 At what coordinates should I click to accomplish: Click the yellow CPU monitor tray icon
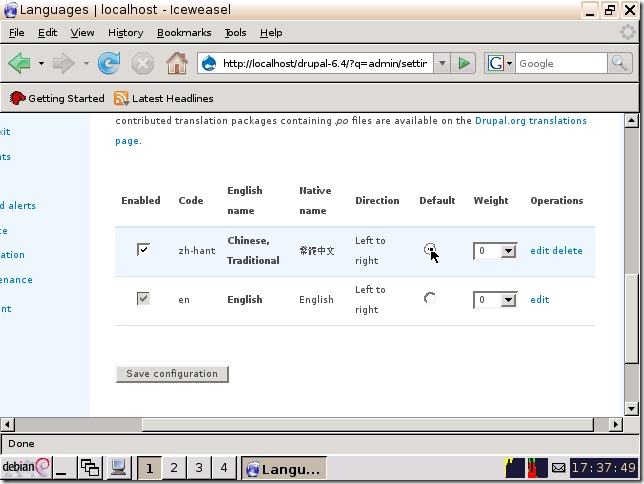[515, 468]
